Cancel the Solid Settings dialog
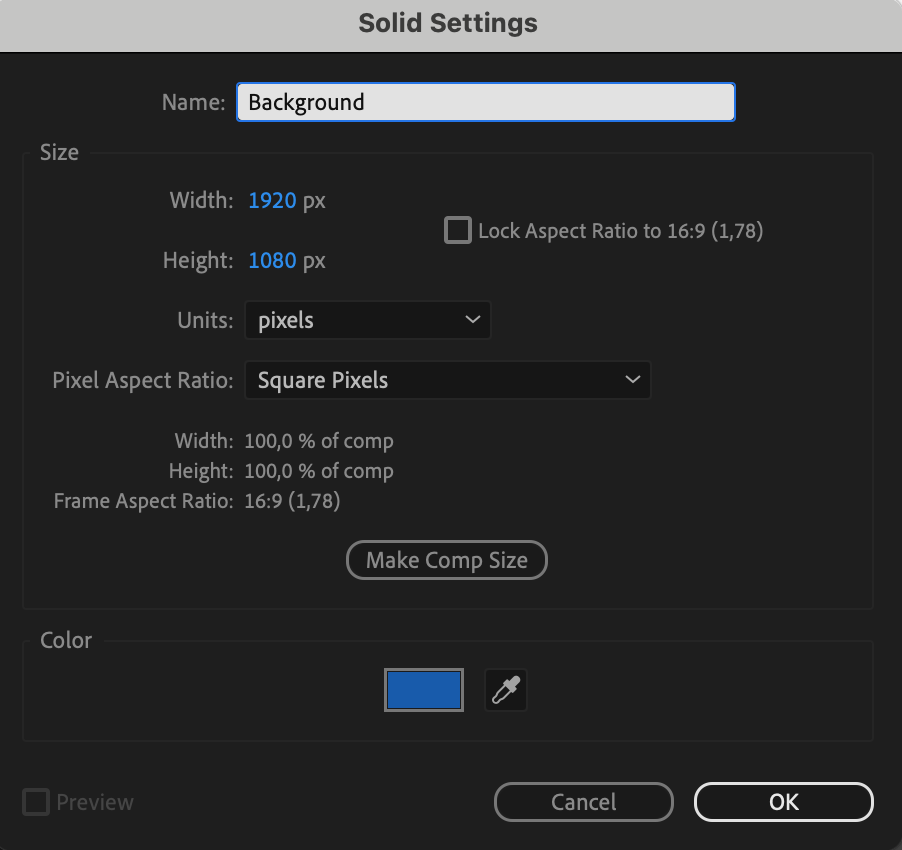 583,802
